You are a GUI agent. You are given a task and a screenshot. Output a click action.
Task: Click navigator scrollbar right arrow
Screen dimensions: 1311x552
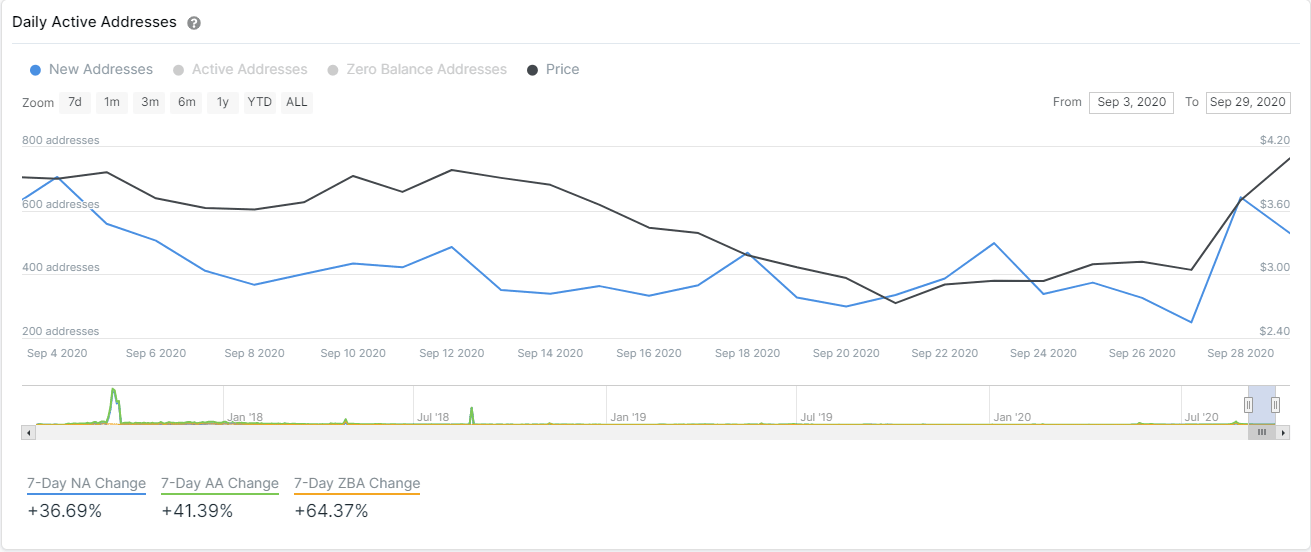click(1283, 433)
